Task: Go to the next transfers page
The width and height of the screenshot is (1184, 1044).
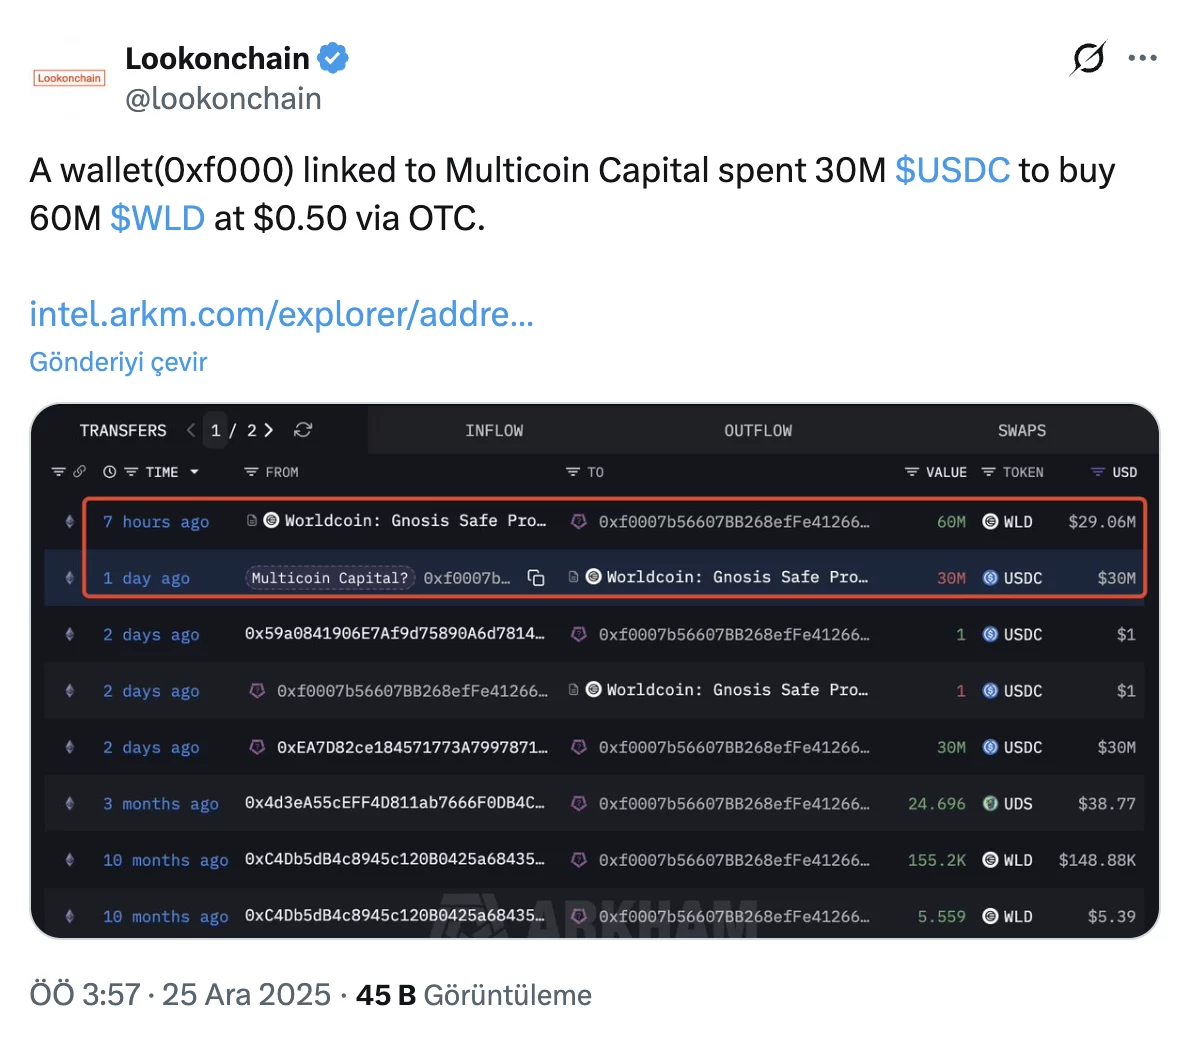Action: (x=269, y=430)
